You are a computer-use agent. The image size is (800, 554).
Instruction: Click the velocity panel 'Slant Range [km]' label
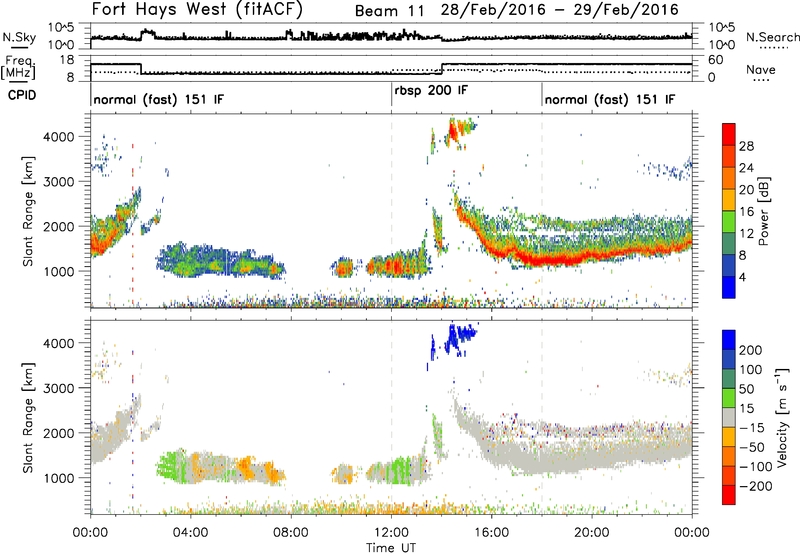pos(28,418)
